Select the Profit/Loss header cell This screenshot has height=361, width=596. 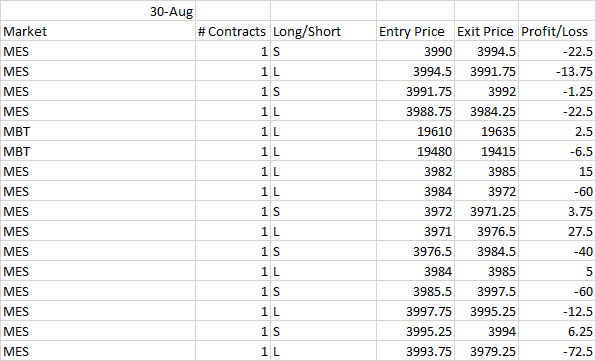click(x=557, y=31)
